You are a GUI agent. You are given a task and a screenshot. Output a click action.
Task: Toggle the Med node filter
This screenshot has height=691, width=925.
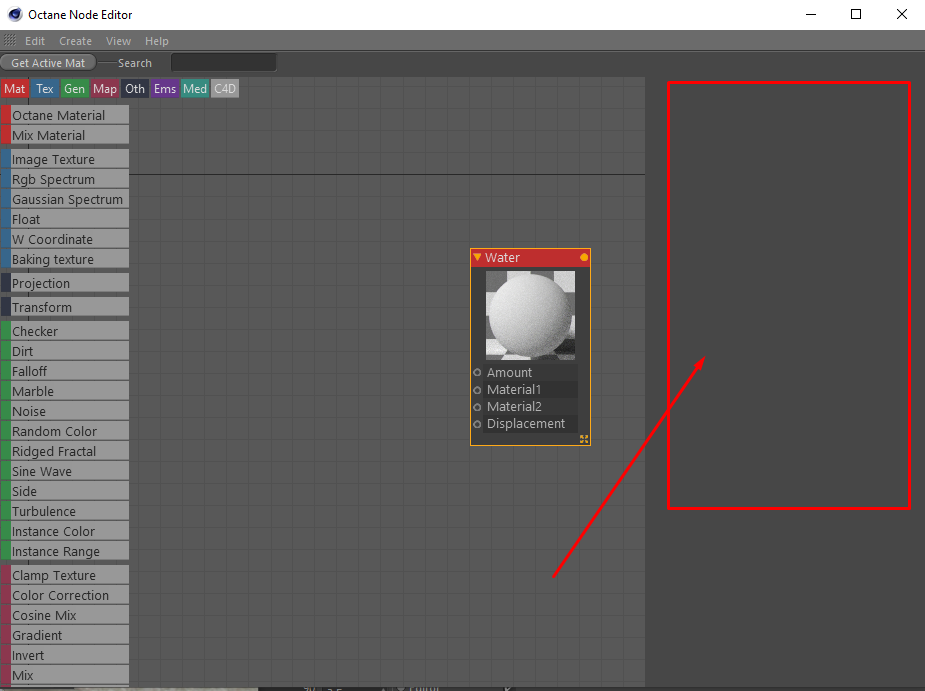pyautogui.click(x=195, y=89)
